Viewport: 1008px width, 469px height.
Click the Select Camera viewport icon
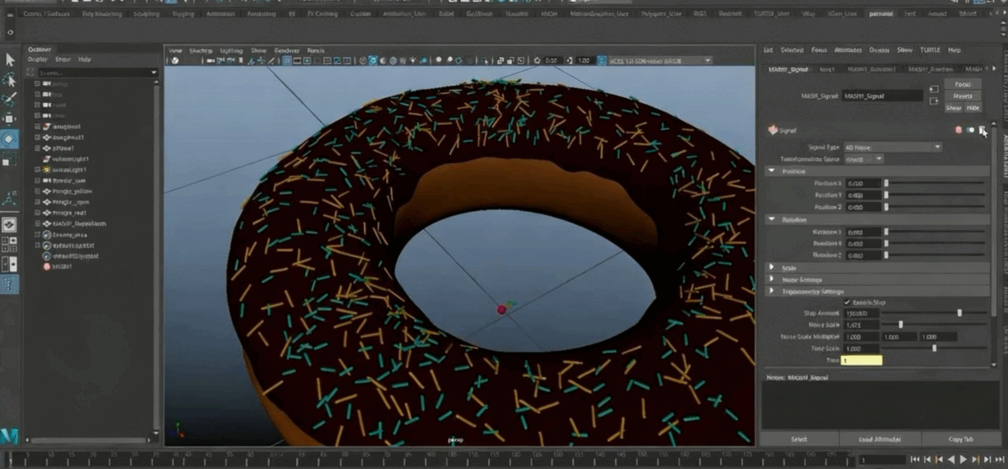tap(210, 60)
